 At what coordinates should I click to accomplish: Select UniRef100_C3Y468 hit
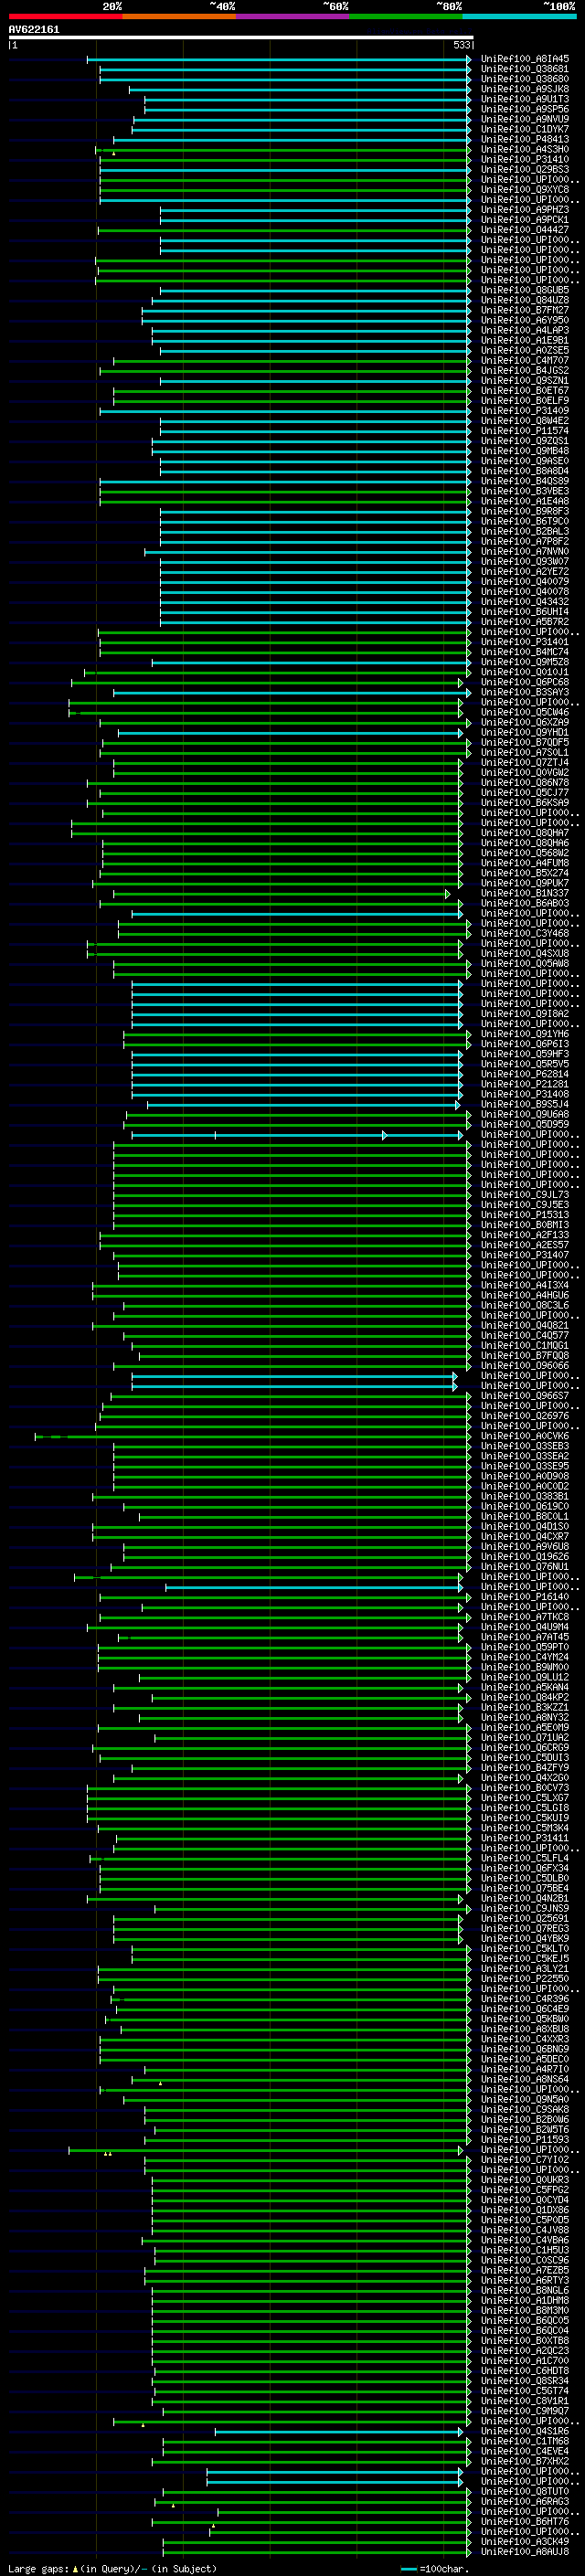[x=525, y=934]
